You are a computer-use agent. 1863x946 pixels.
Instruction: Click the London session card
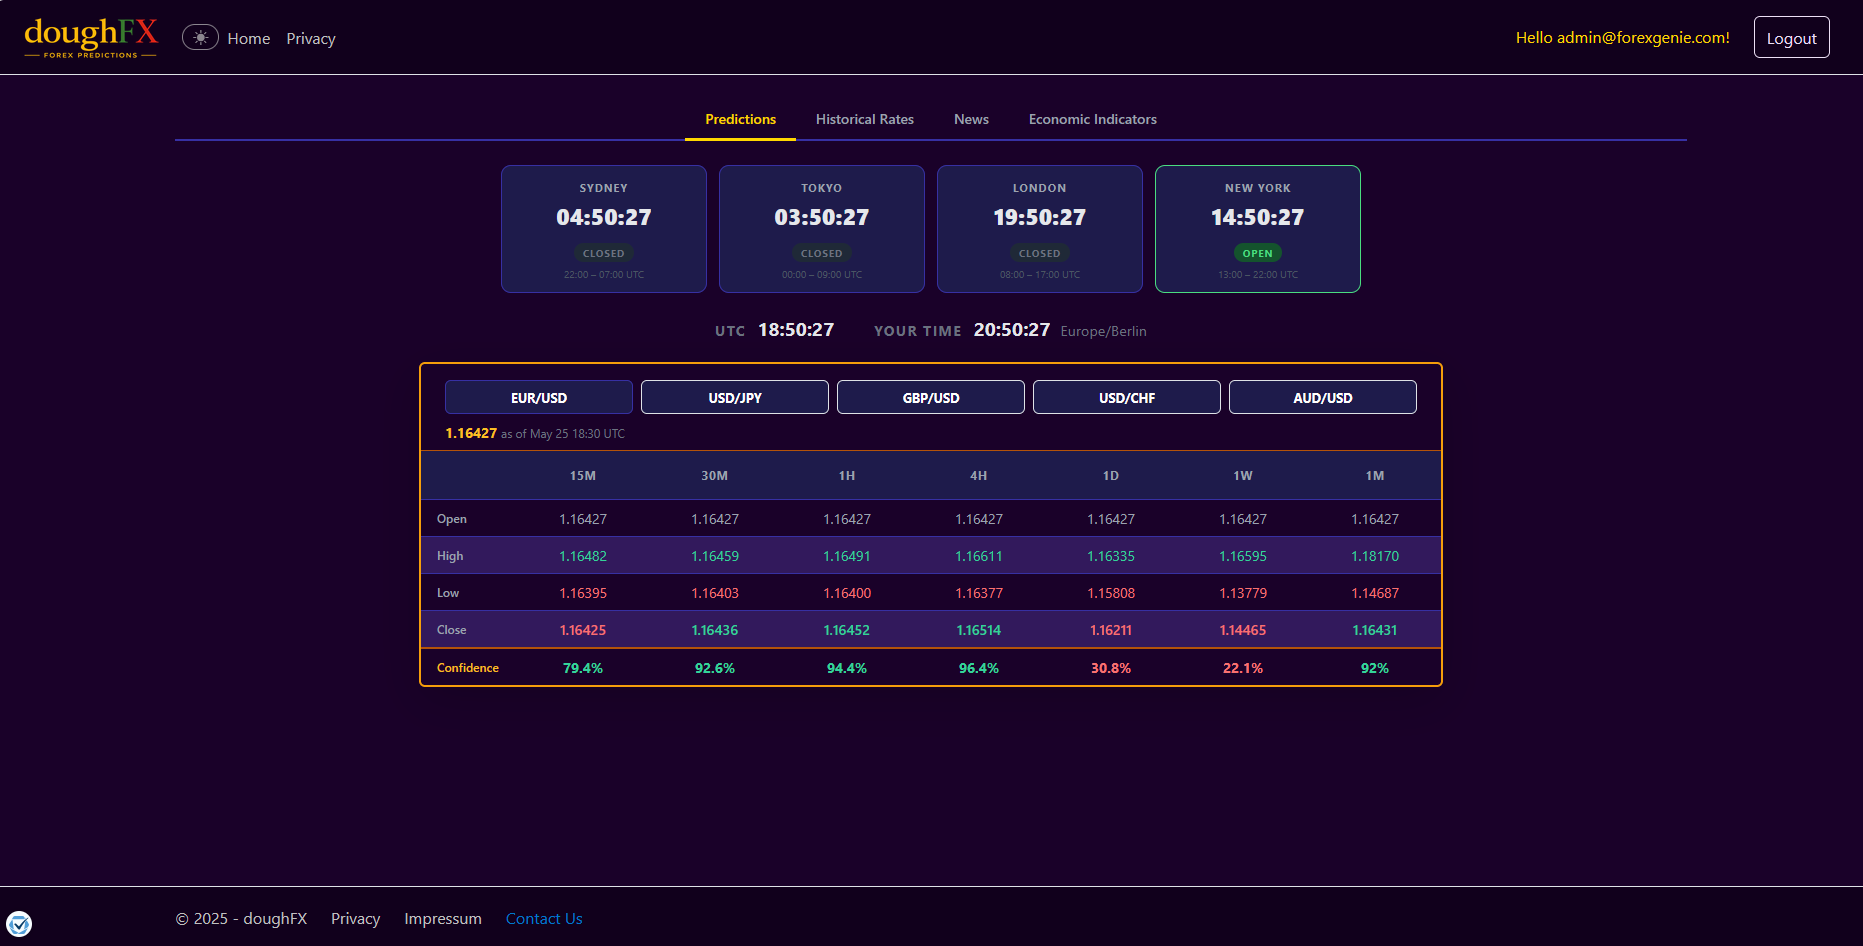(1040, 229)
